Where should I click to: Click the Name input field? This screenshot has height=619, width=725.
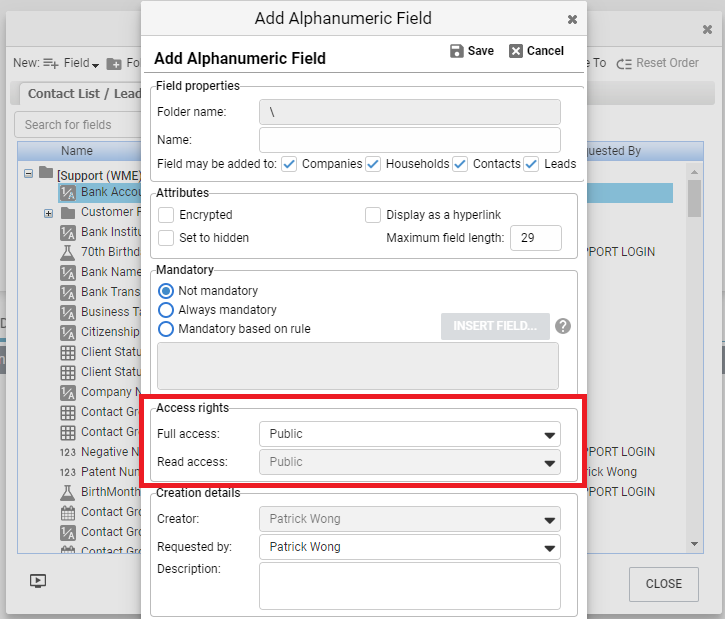[x=410, y=140]
